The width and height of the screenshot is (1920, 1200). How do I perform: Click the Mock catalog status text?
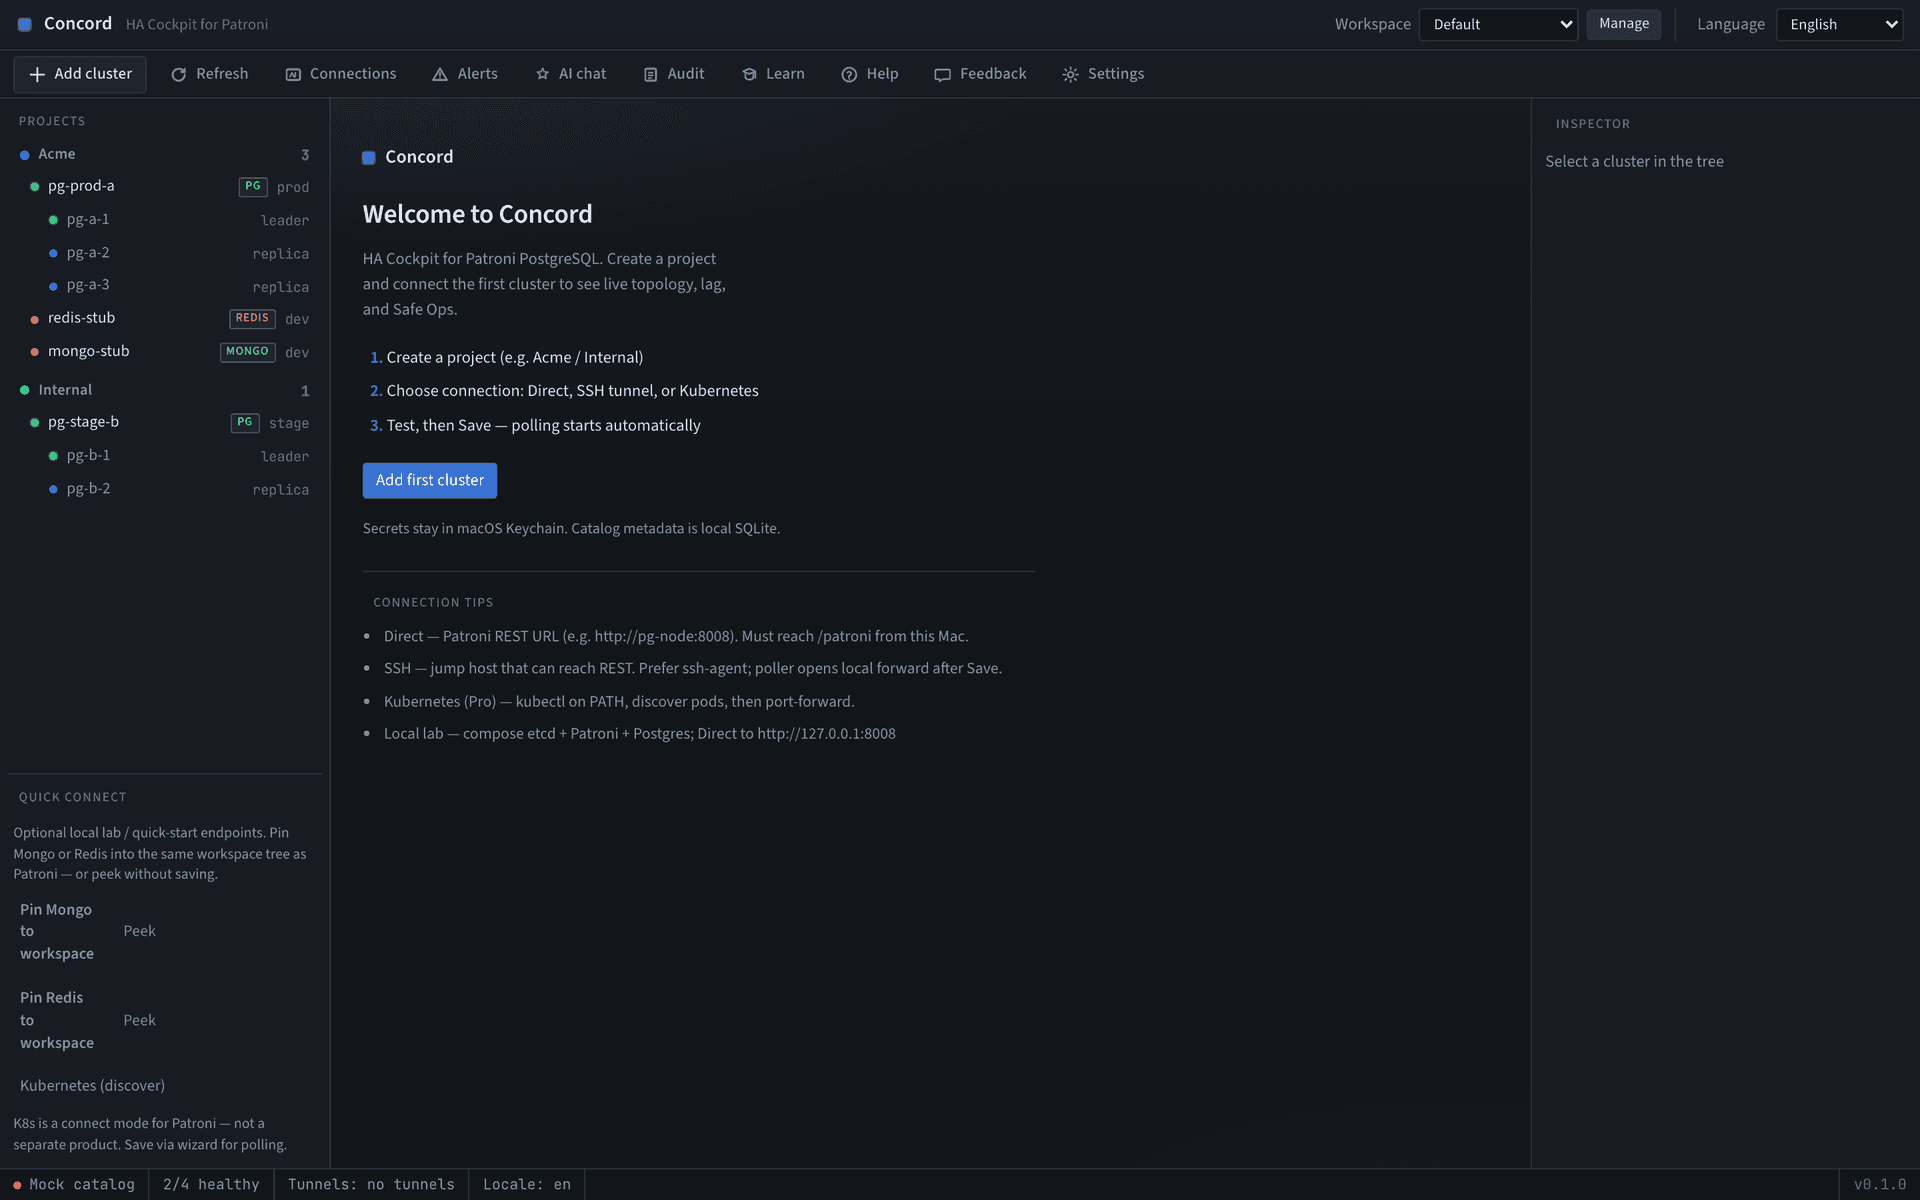pos(82,1185)
